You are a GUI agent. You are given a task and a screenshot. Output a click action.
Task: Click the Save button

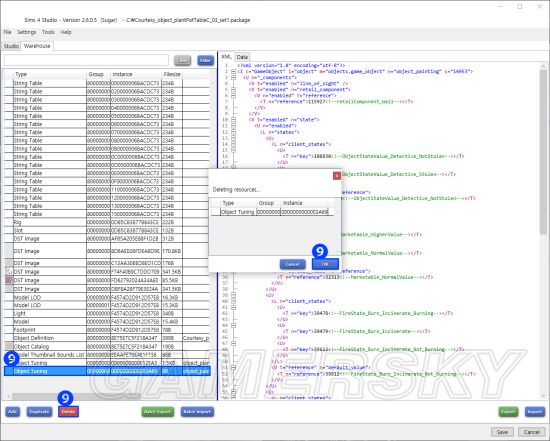(502, 432)
